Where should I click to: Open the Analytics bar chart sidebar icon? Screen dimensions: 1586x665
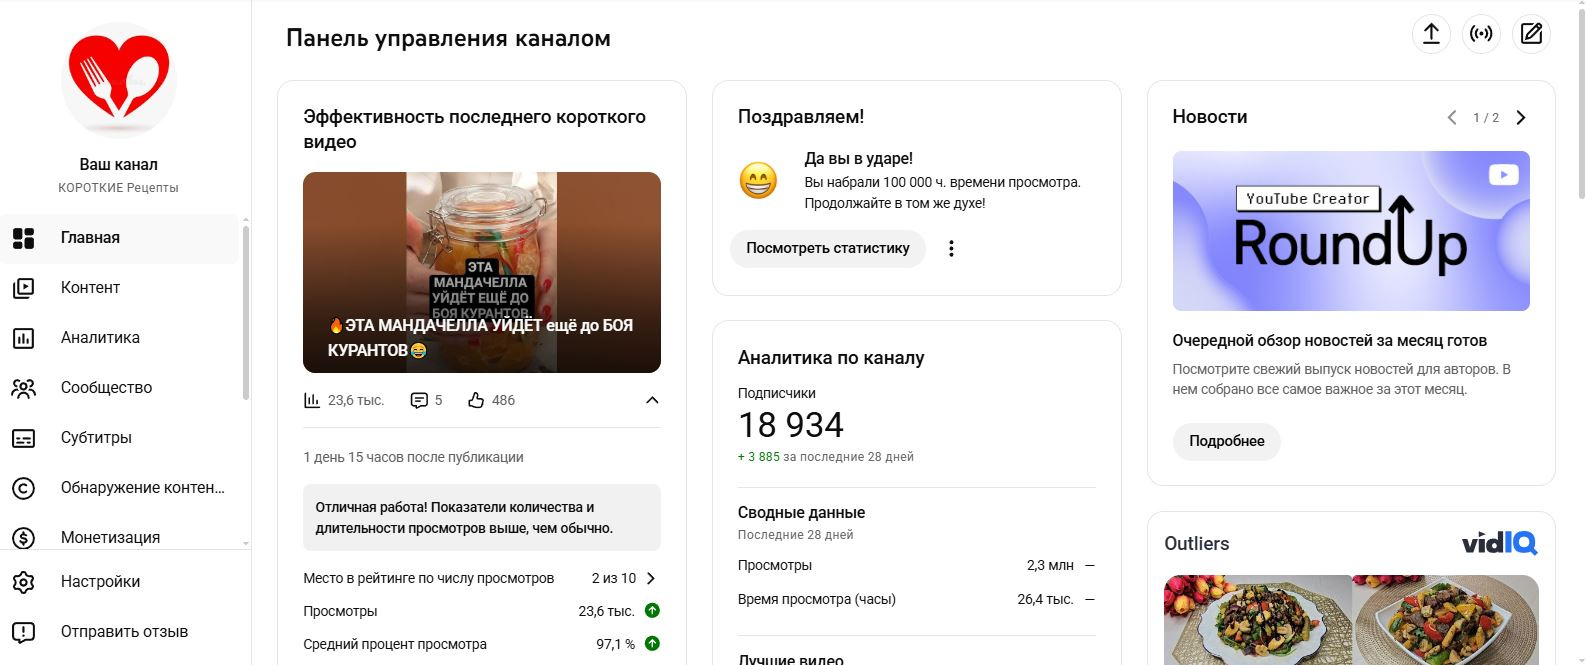pyautogui.click(x=23, y=338)
